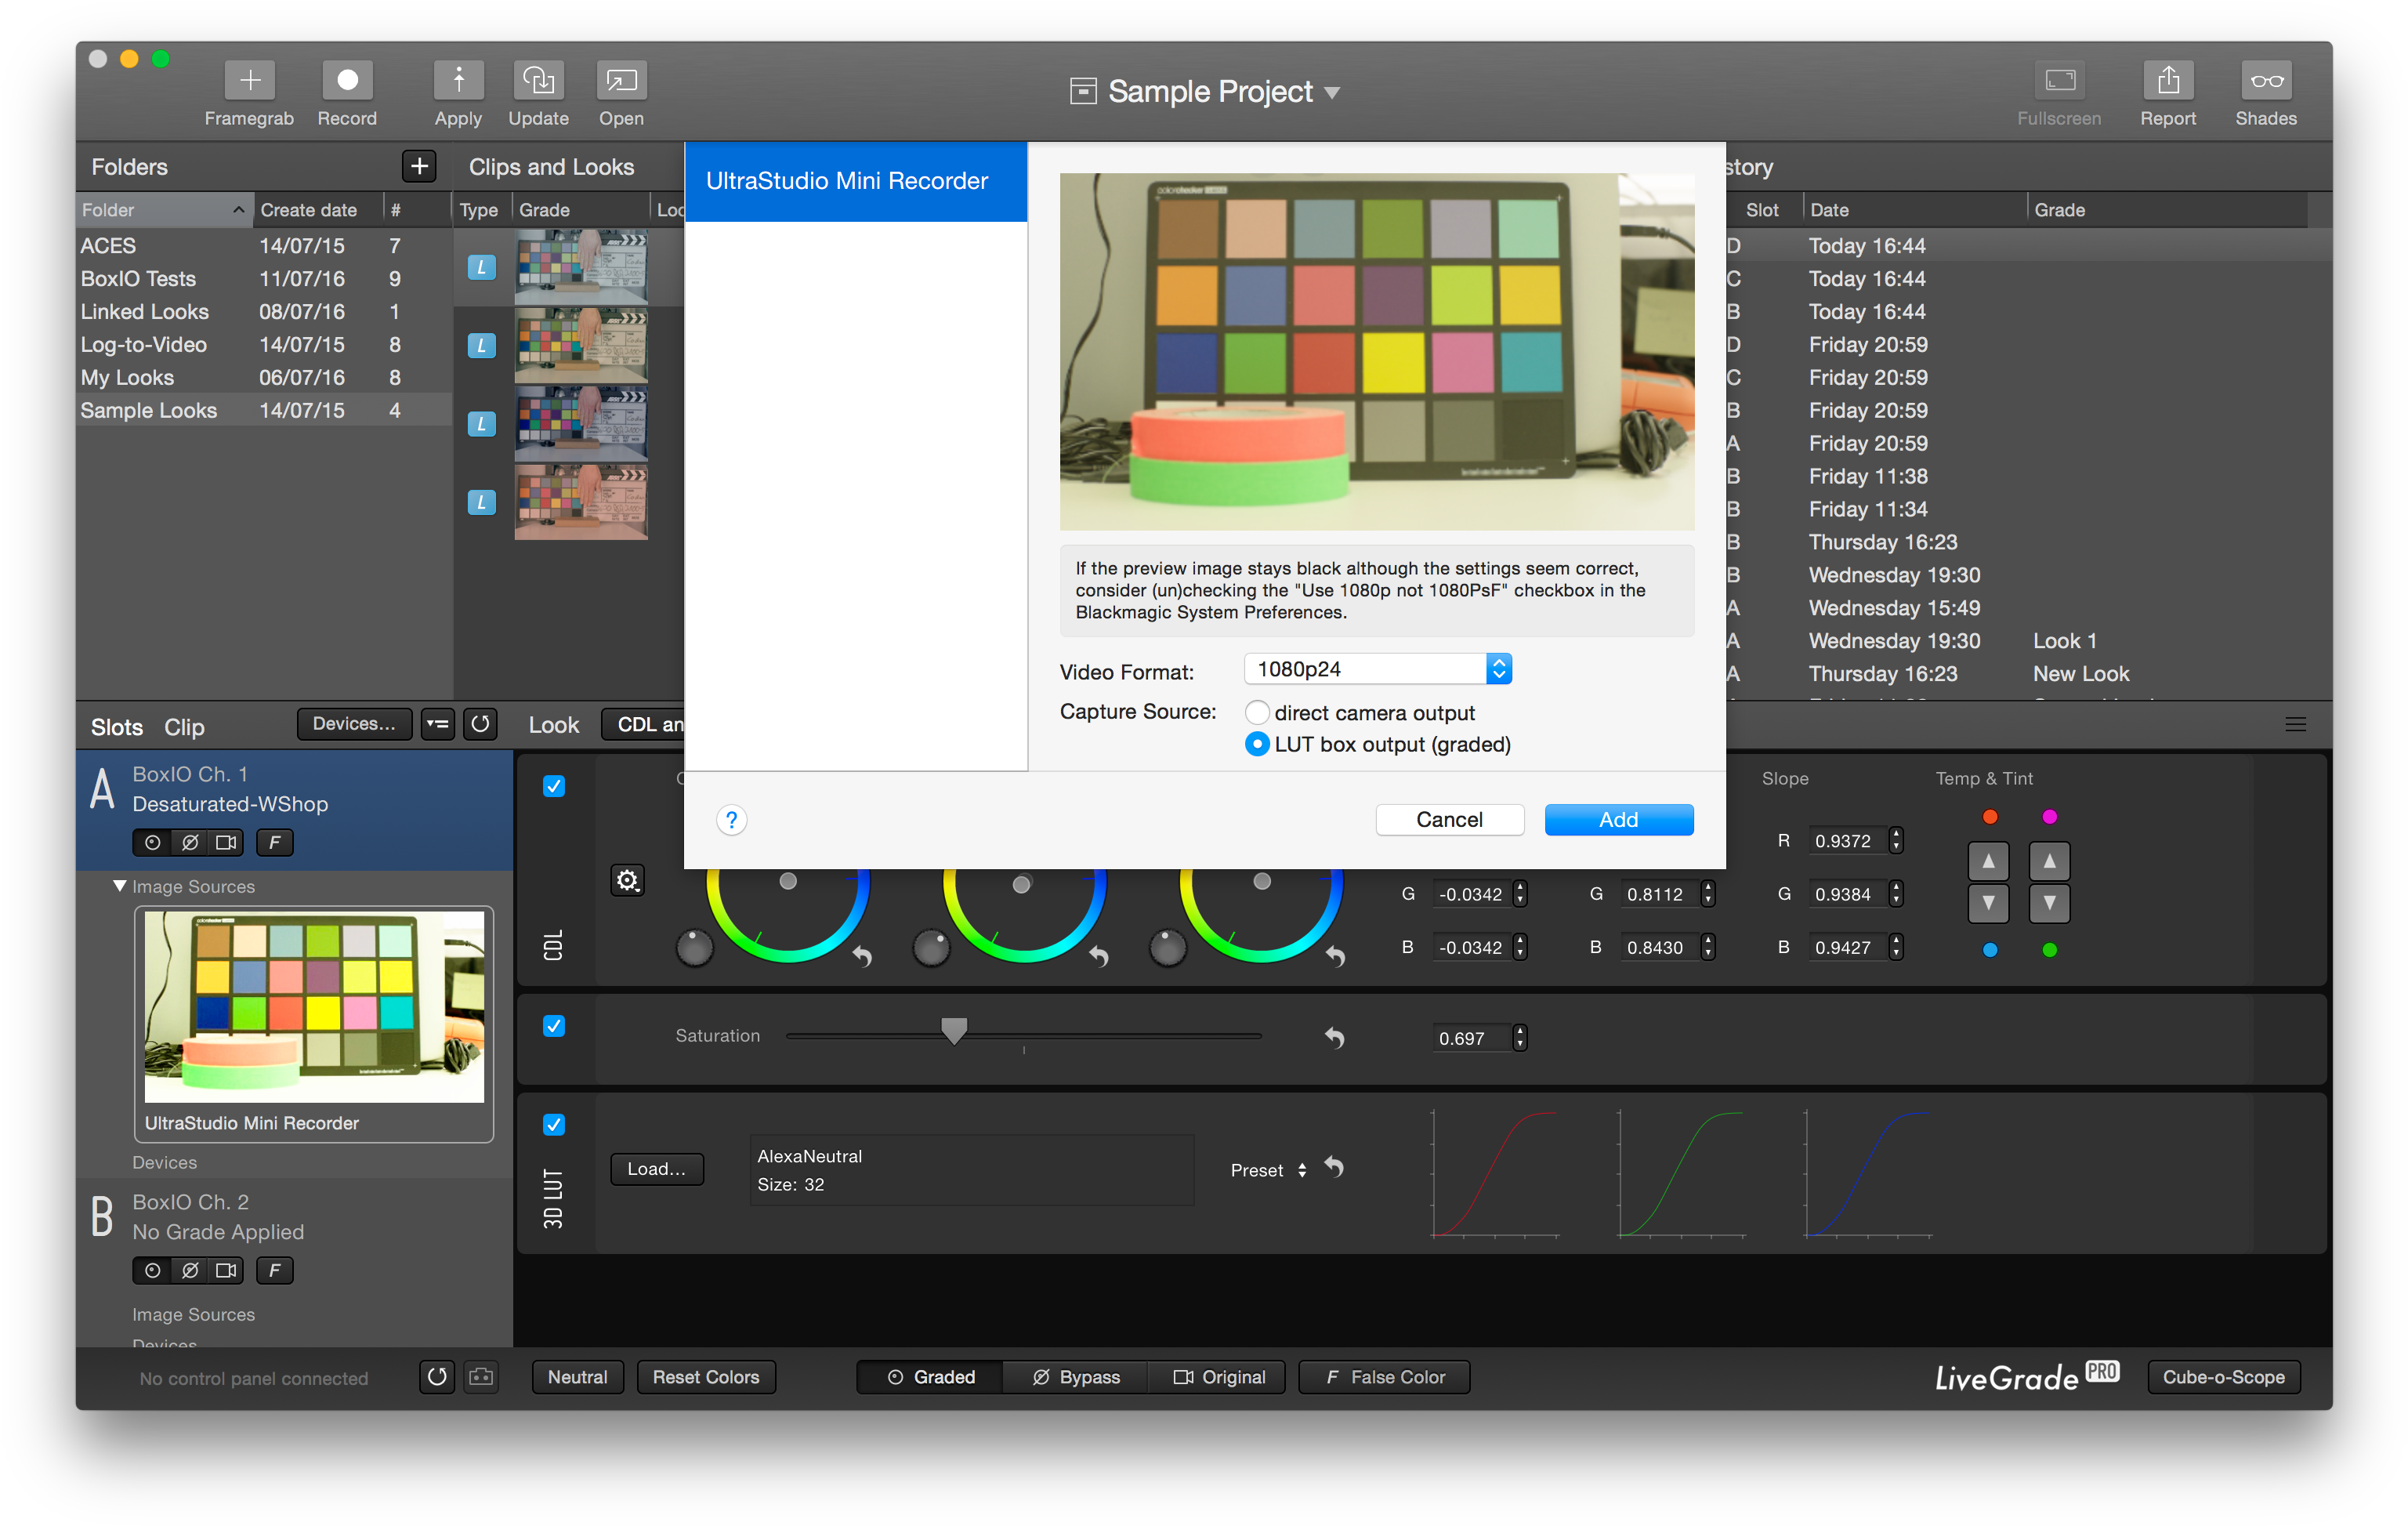The height and width of the screenshot is (1526, 2408).
Task: Click the False Color F icon on slot A
Action: pos(274,842)
